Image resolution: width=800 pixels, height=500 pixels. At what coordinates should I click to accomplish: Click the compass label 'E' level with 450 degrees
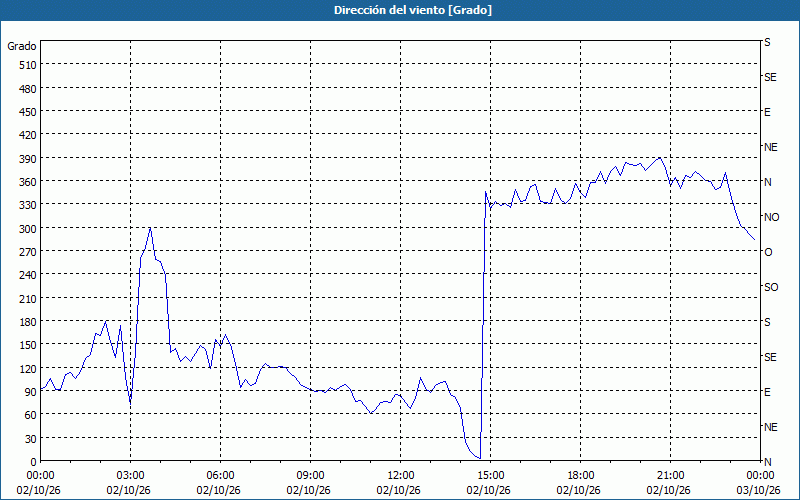click(x=767, y=112)
